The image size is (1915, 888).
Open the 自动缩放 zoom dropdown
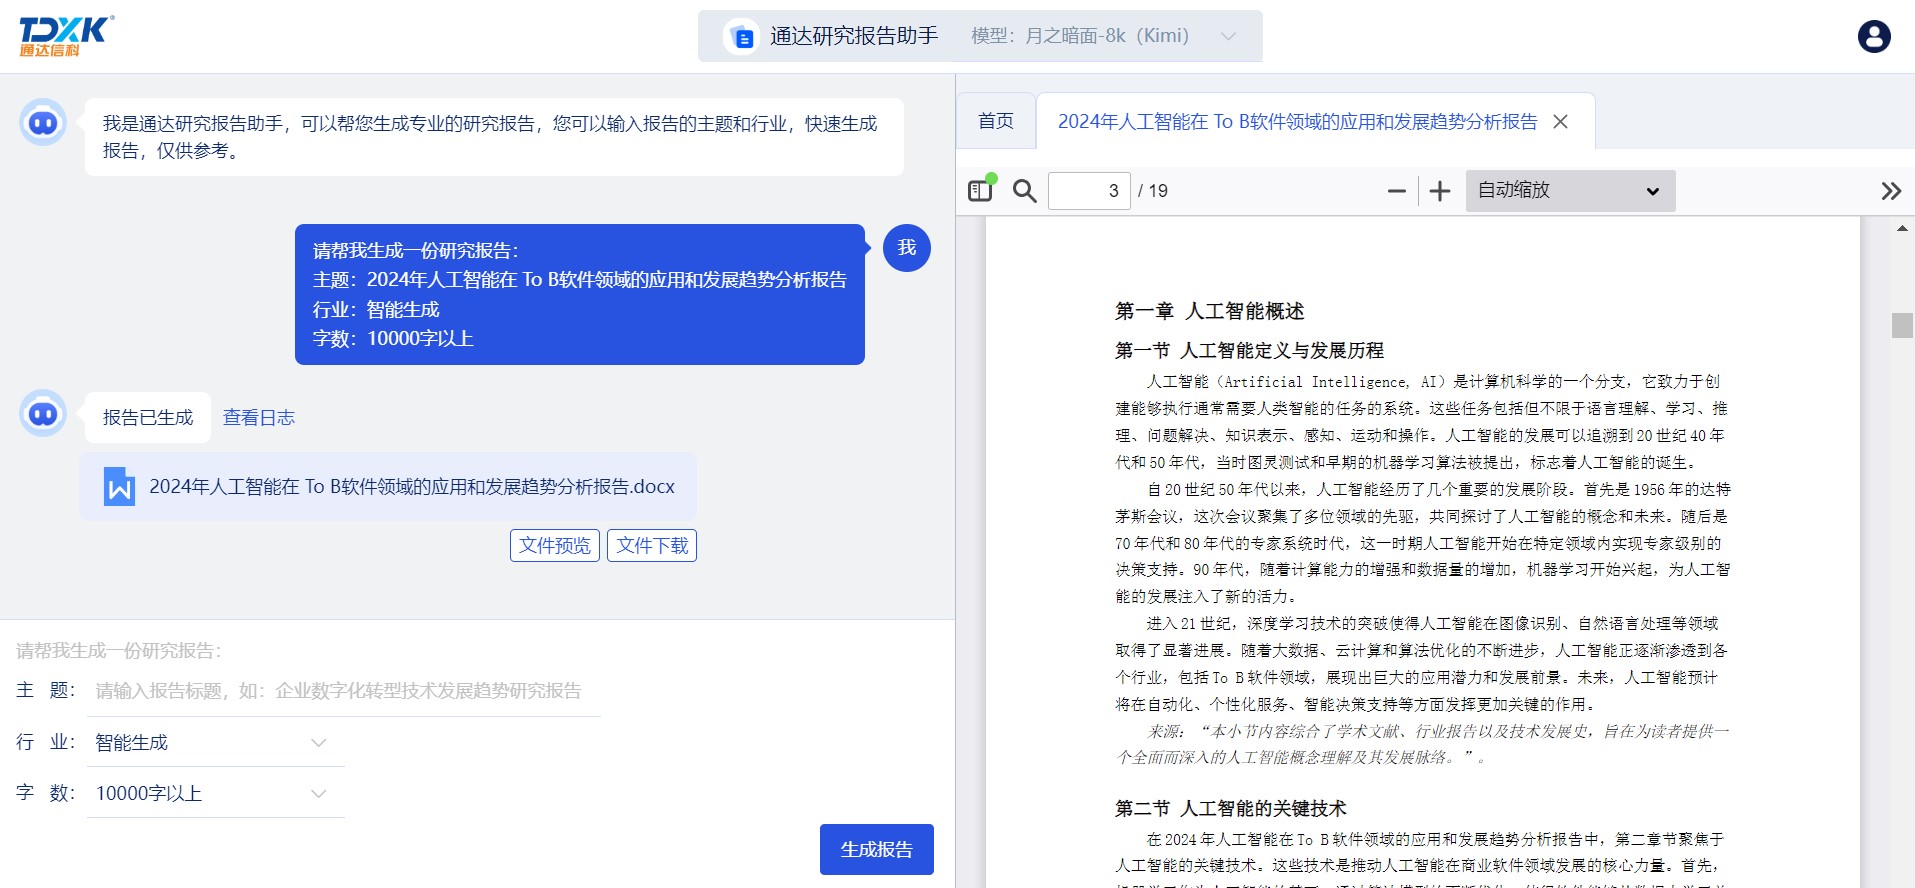point(1570,191)
